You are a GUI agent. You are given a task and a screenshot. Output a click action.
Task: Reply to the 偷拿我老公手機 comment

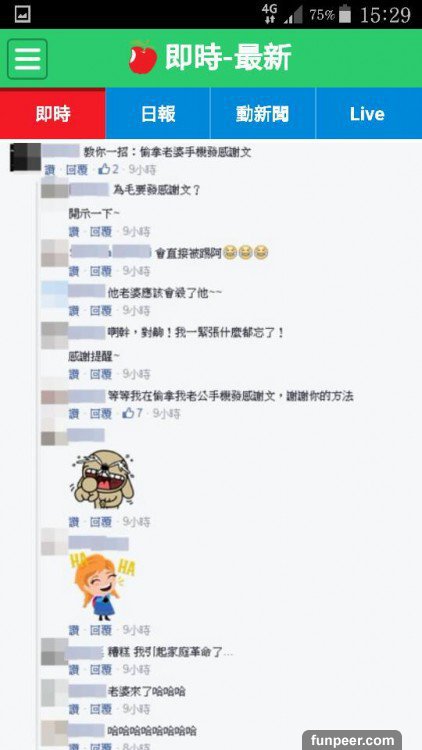[x=100, y=413]
